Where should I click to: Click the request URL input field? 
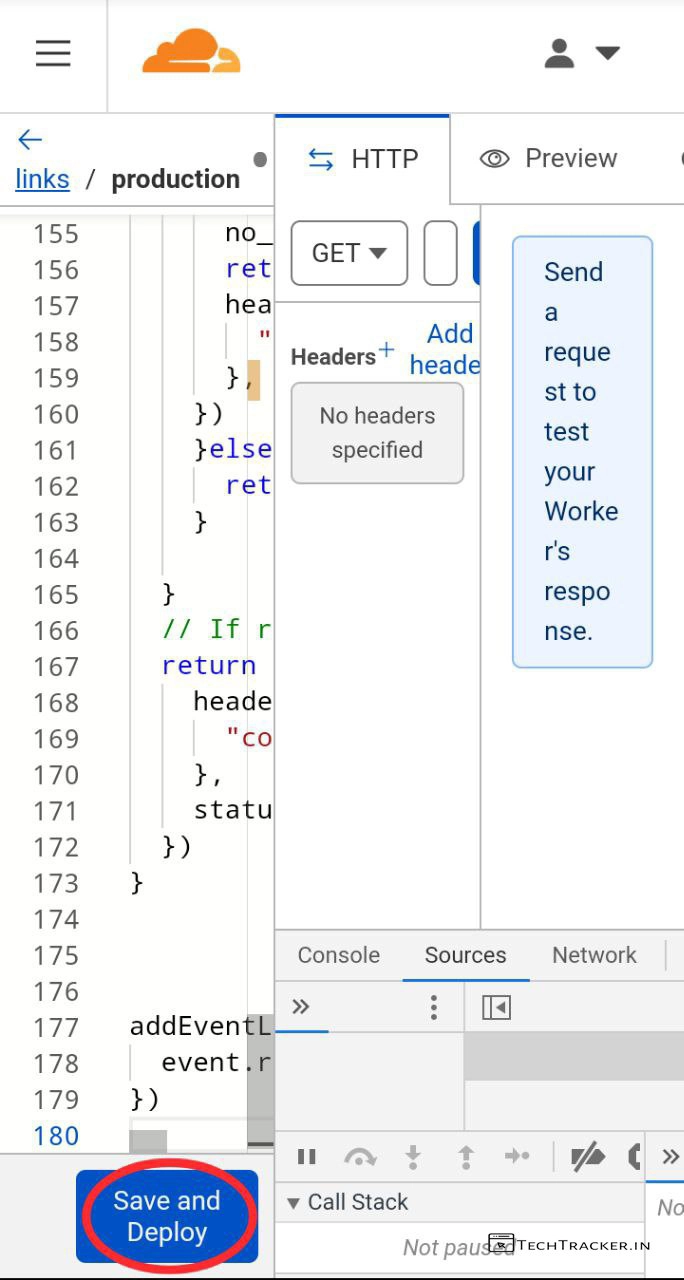pyautogui.click(x=440, y=253)
